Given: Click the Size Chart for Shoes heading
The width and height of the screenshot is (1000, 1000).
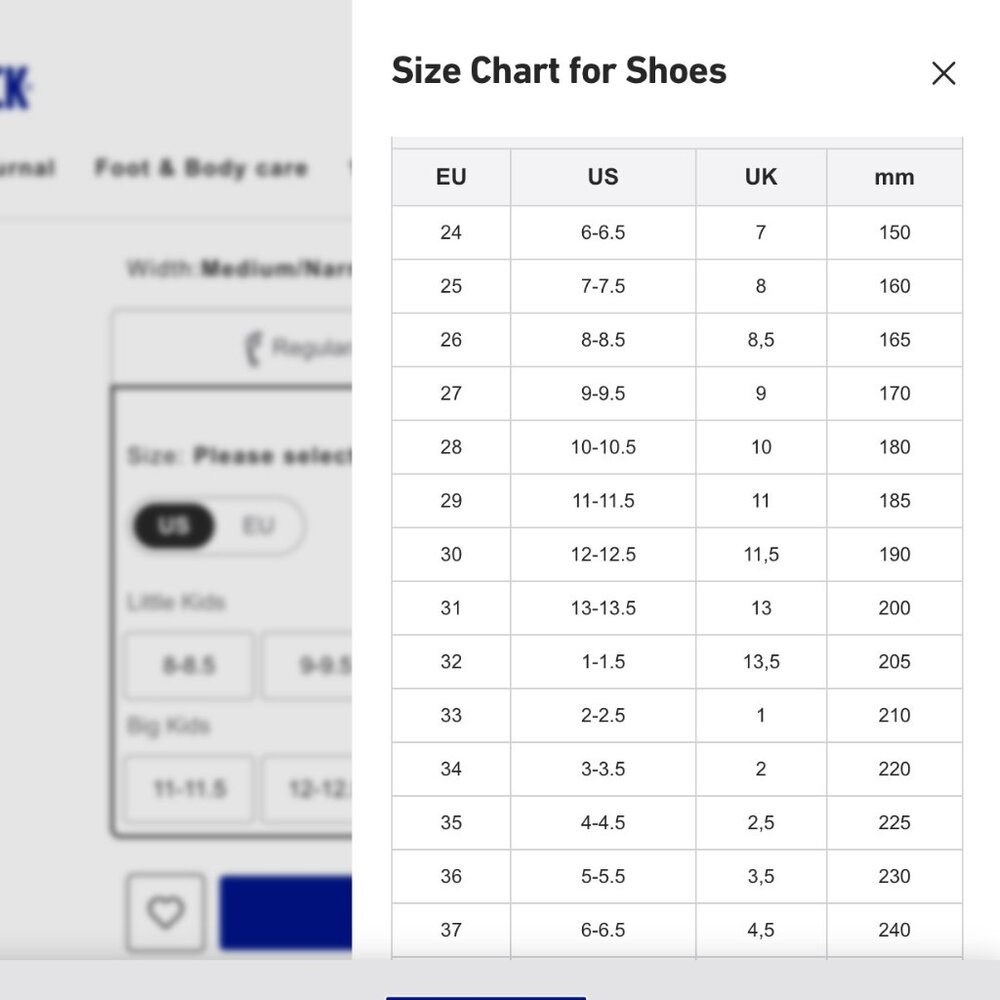Looking at the screenshot, I should pos(559,71).
